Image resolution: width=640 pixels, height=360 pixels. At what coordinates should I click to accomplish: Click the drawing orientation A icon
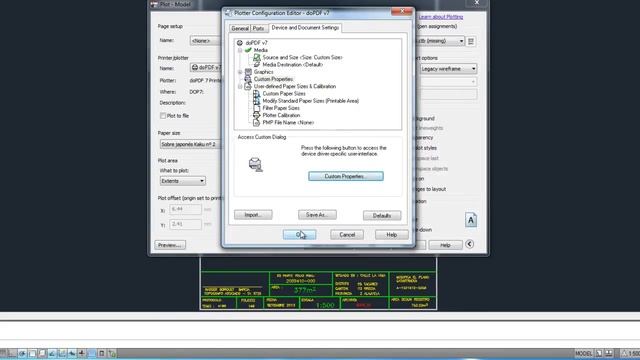(x=471, y=220)
